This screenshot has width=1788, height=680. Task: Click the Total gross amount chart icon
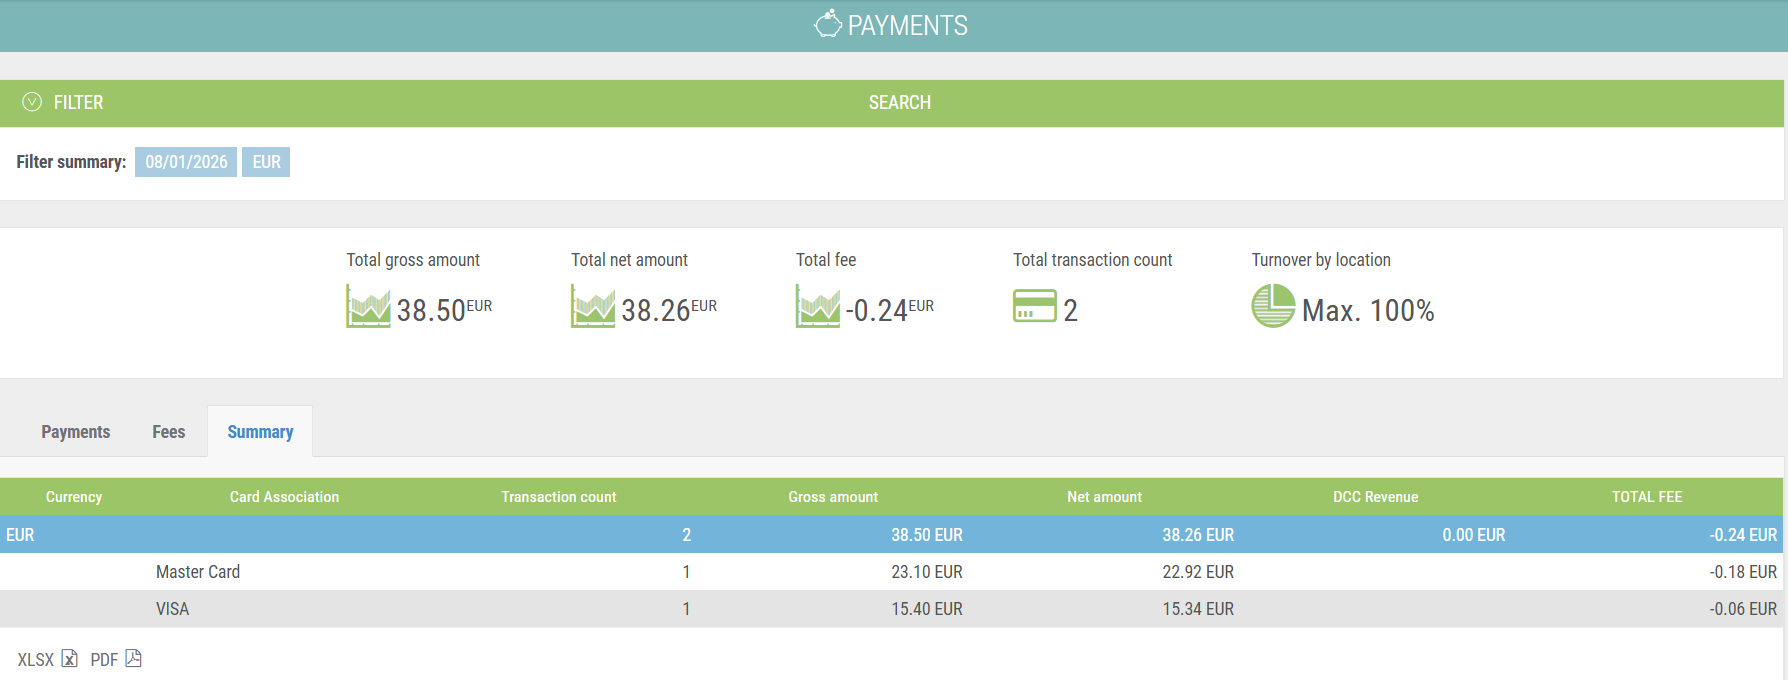[368, 307]
